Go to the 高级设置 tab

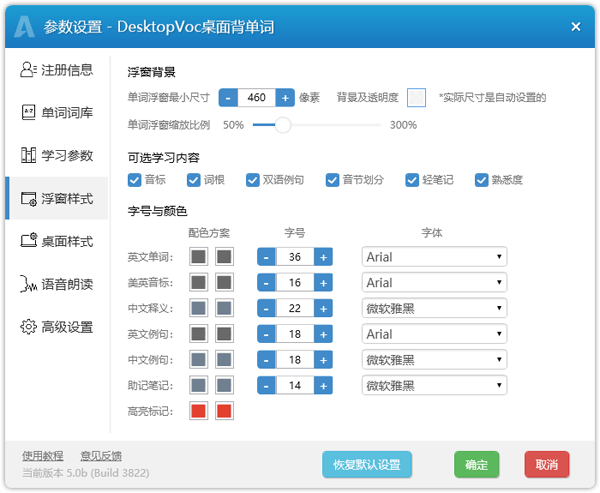tap(57, 327)
